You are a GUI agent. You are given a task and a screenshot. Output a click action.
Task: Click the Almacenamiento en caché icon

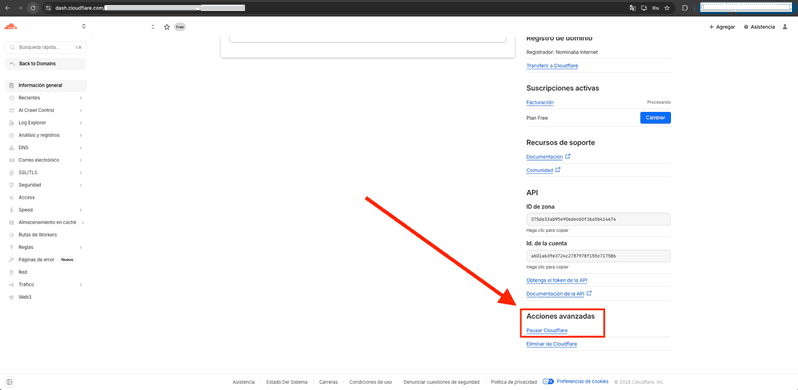(x=12, y=222)
